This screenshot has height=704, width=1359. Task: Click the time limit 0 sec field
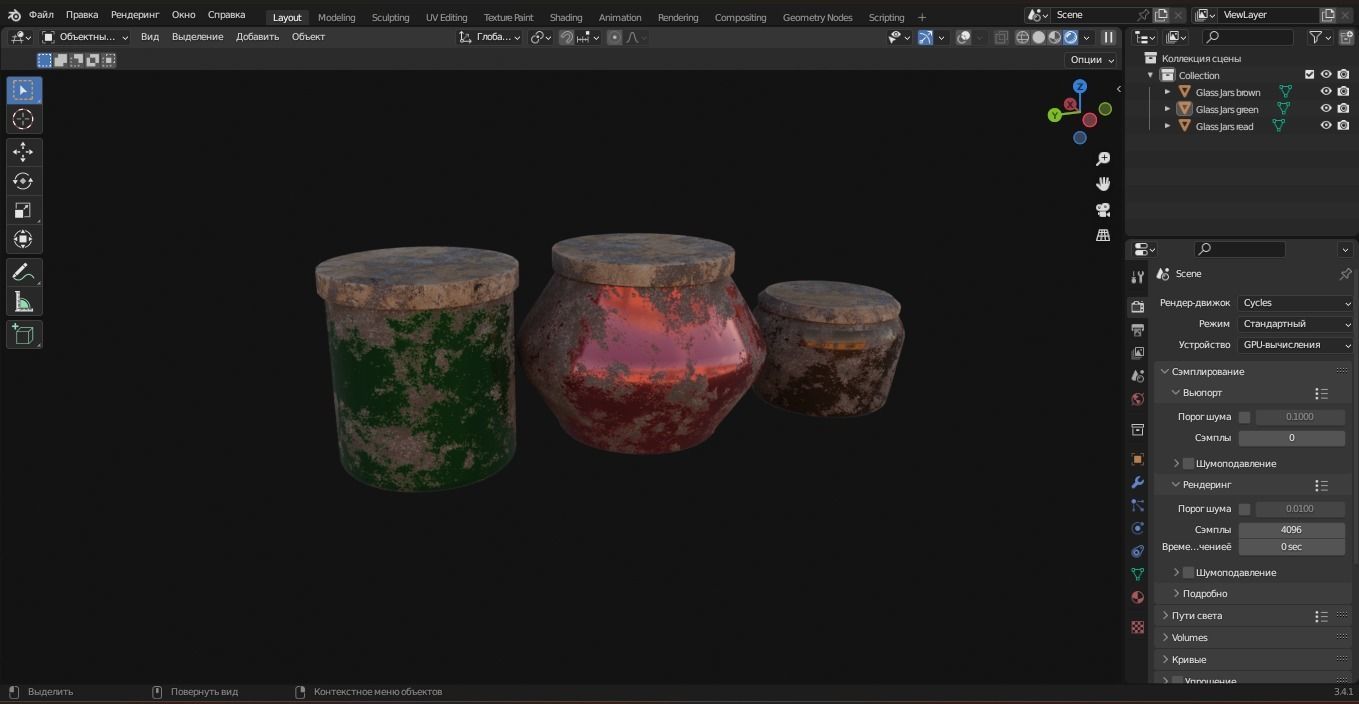(x=1291, y=547)
